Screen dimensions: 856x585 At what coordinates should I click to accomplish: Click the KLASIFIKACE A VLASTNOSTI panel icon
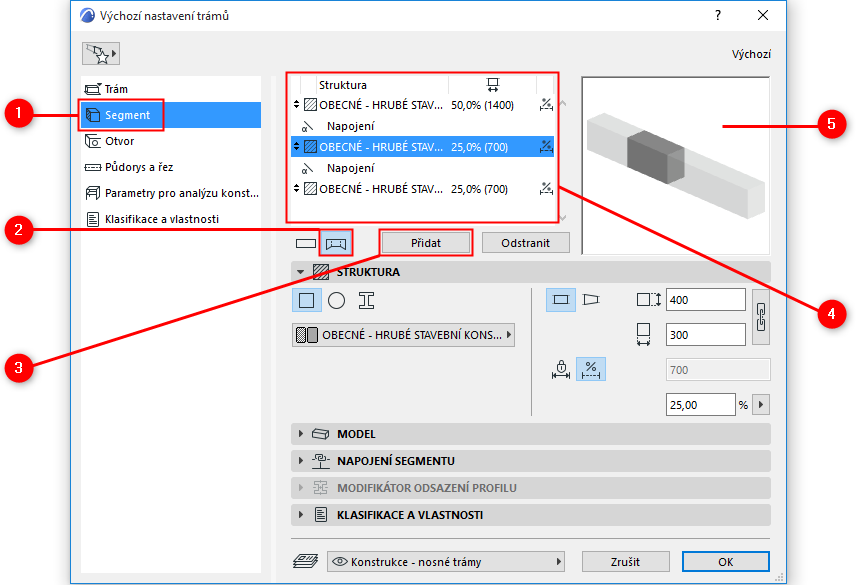point(321,515)
